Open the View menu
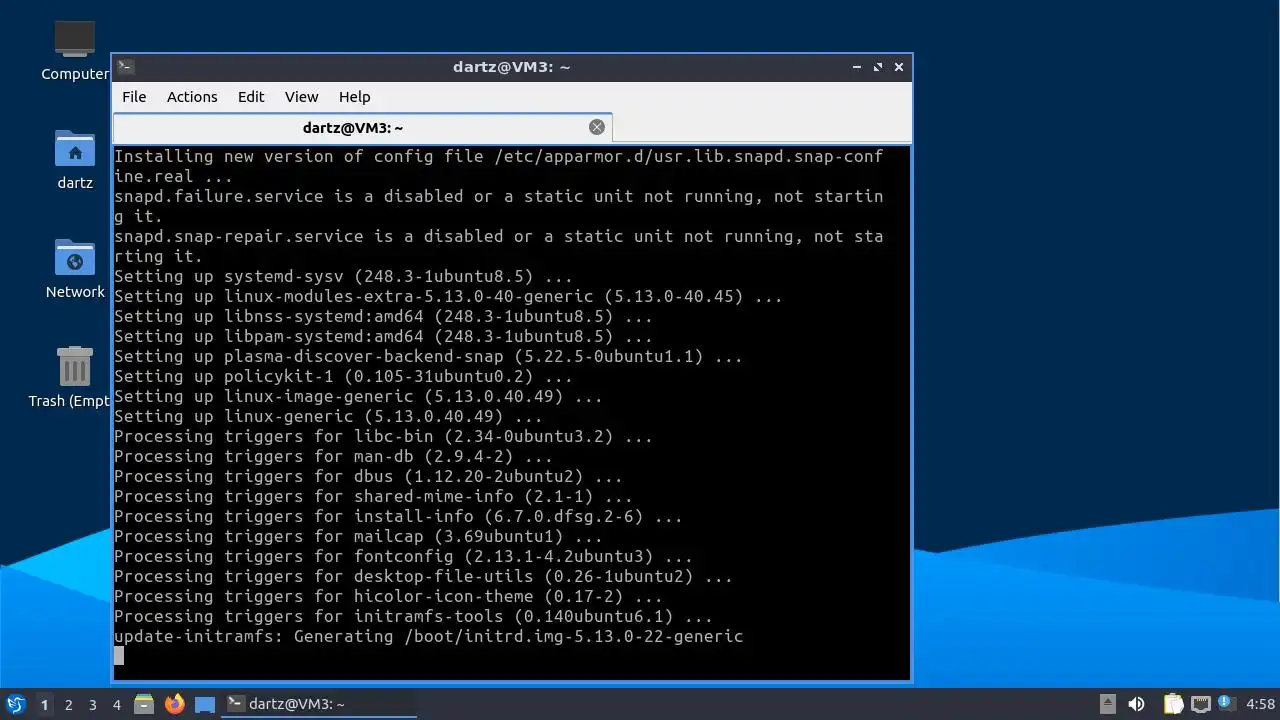 tap(301, 97)
